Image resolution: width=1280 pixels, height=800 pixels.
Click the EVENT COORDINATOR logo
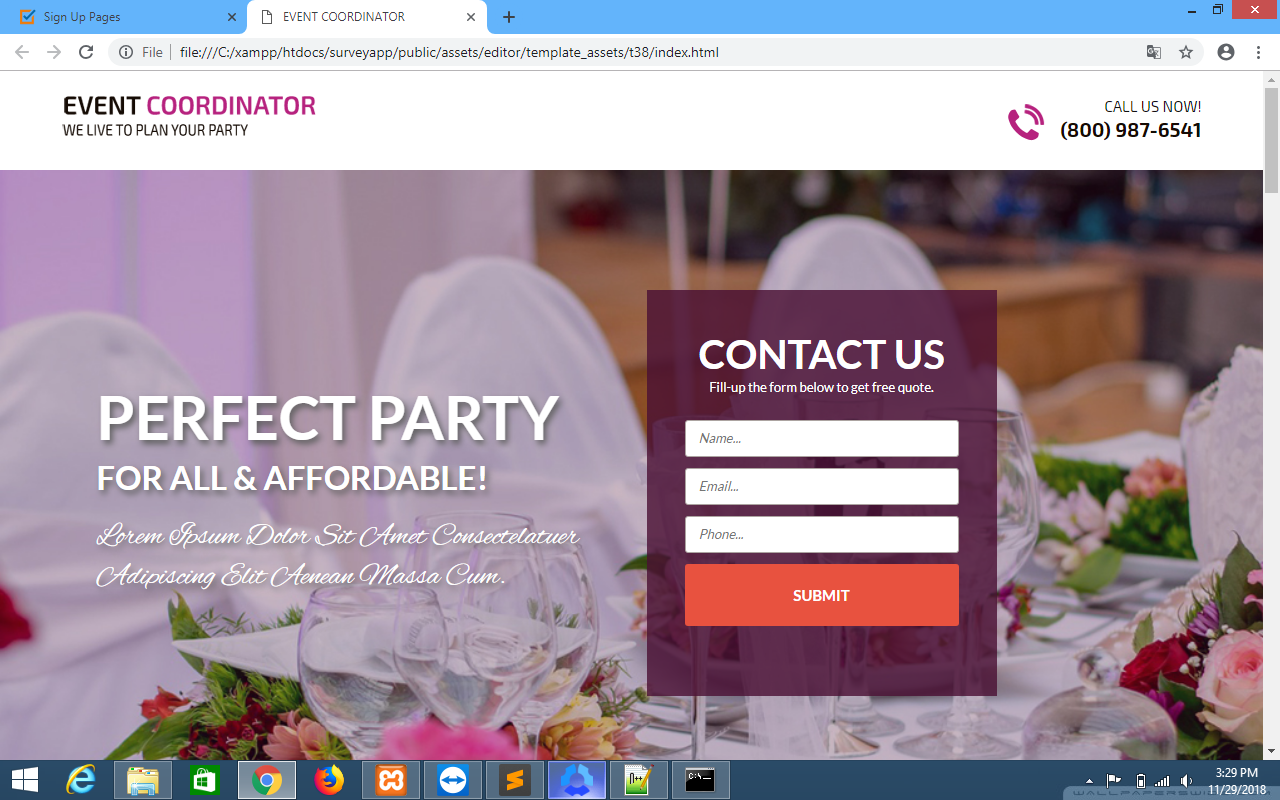pos(189,116)
